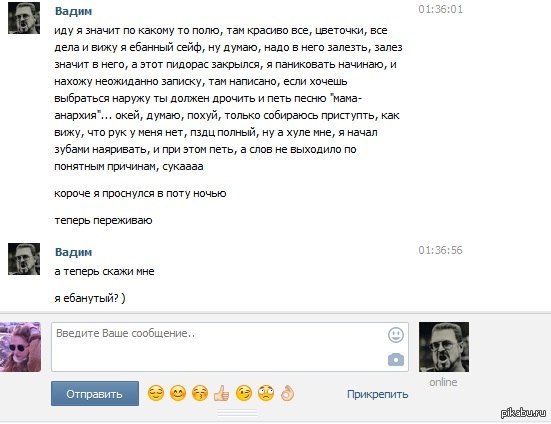Click the input resize handle below emojis
Image resolution: width=551 pixels, height=424 pixels.
(x=237, y=413)
